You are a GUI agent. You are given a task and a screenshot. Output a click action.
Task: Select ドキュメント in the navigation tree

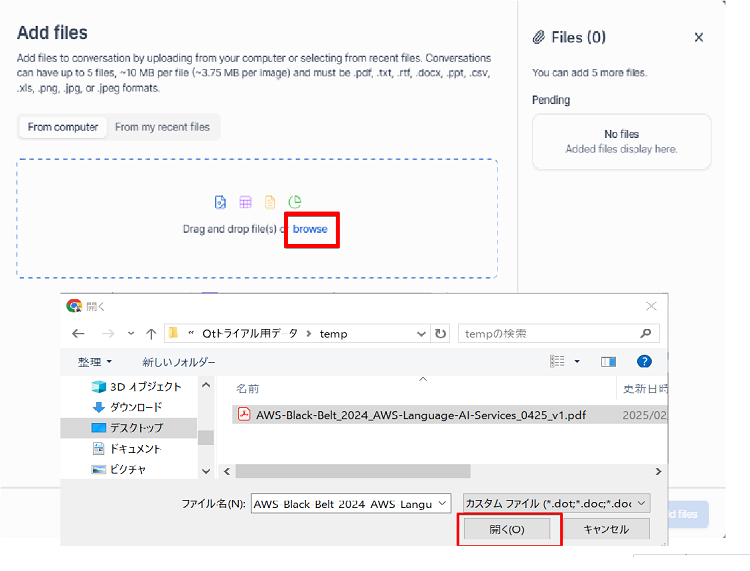126,449
